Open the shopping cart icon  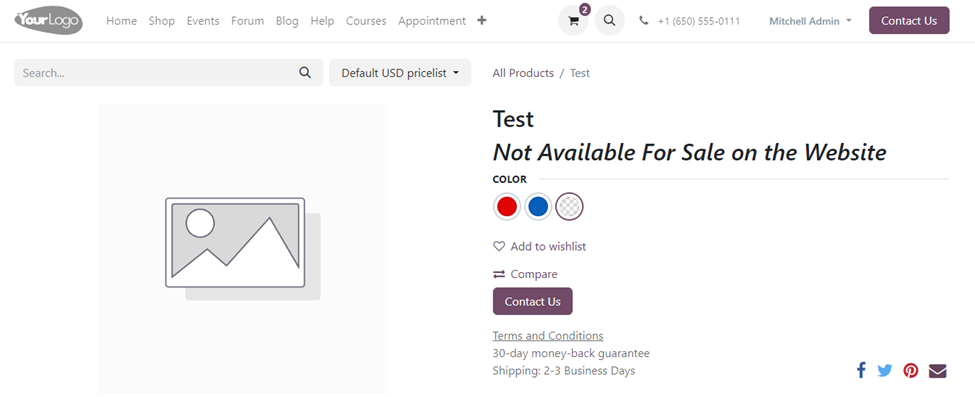[573, 21]
